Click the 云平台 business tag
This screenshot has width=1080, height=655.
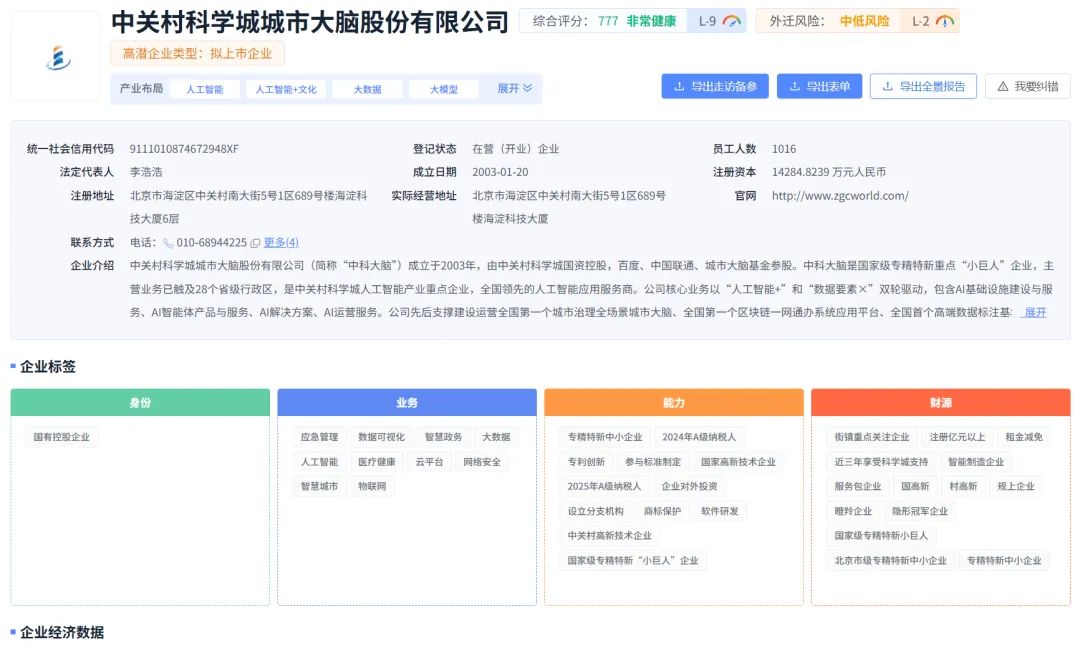pos(429,461)
